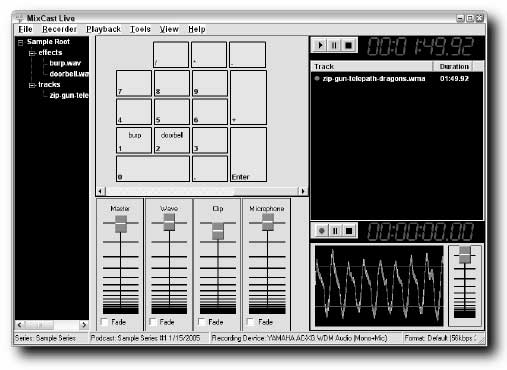Click the keypad slash pad

171,55
